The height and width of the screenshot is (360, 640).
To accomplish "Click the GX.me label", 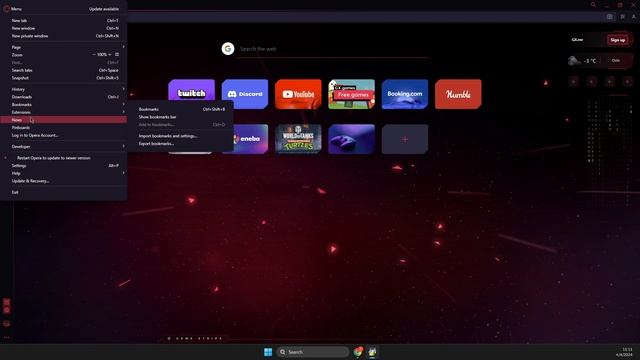I will click(577, 40).
